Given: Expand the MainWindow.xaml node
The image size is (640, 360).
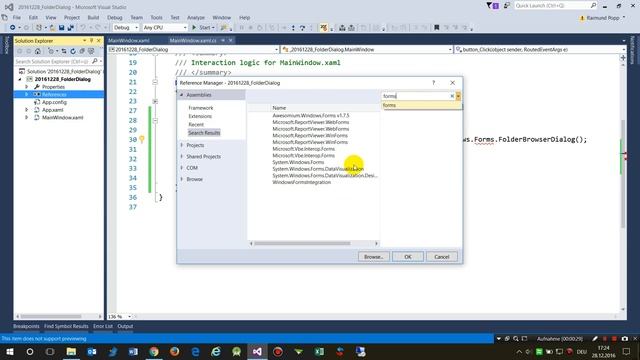Looking at the screenshot, I should (x=27, y=118).
